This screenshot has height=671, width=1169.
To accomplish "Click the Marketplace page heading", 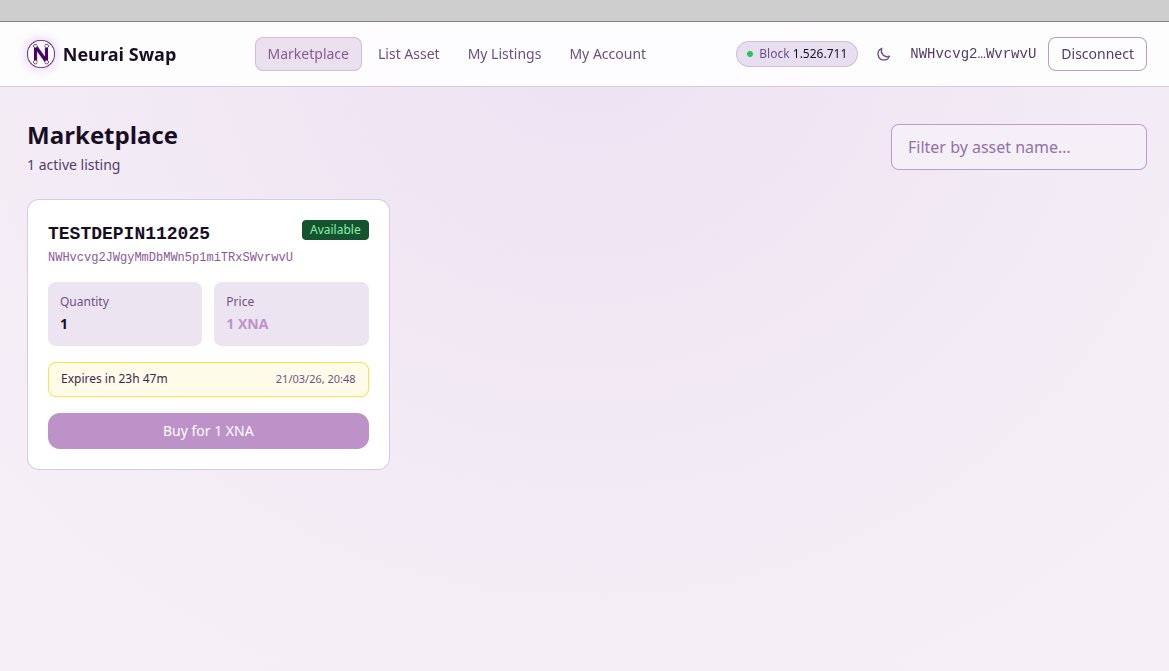I will click(102, 136).
